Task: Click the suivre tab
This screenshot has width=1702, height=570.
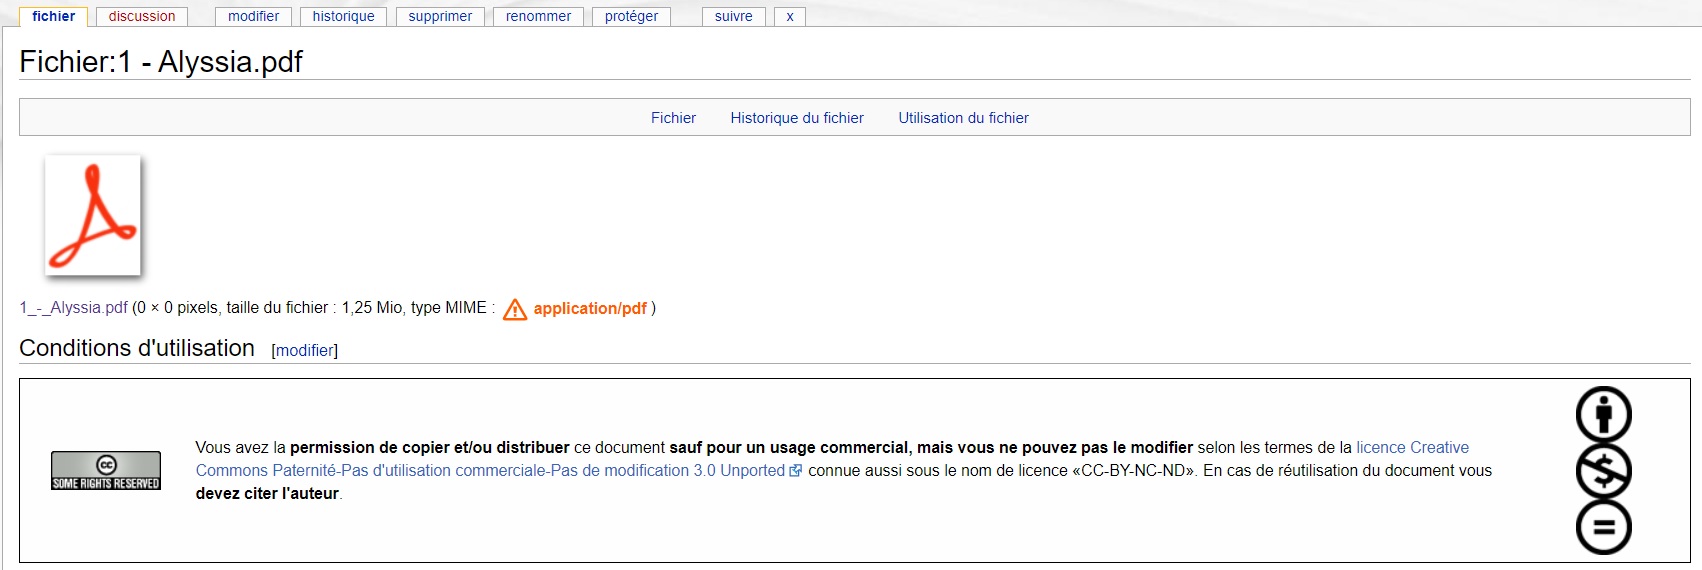Action: (x=733, y=16)
